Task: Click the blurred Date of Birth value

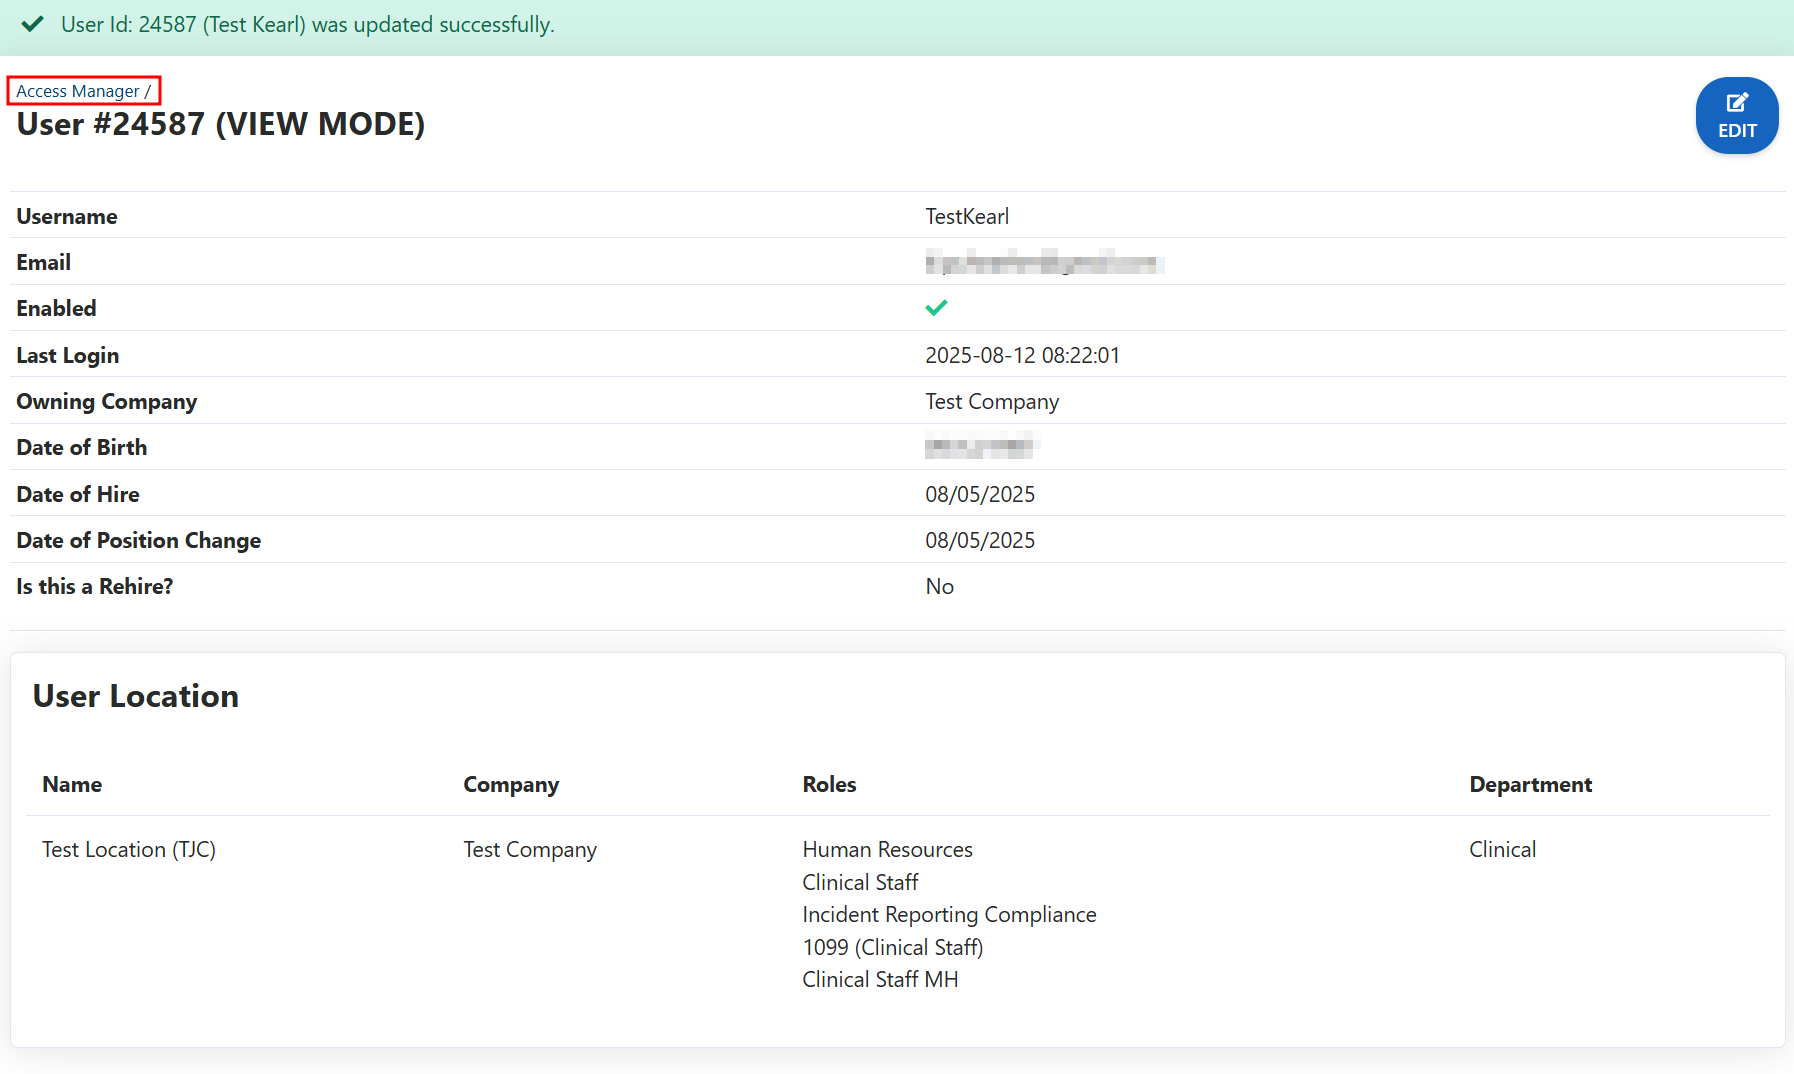Action: pos(981,447)
